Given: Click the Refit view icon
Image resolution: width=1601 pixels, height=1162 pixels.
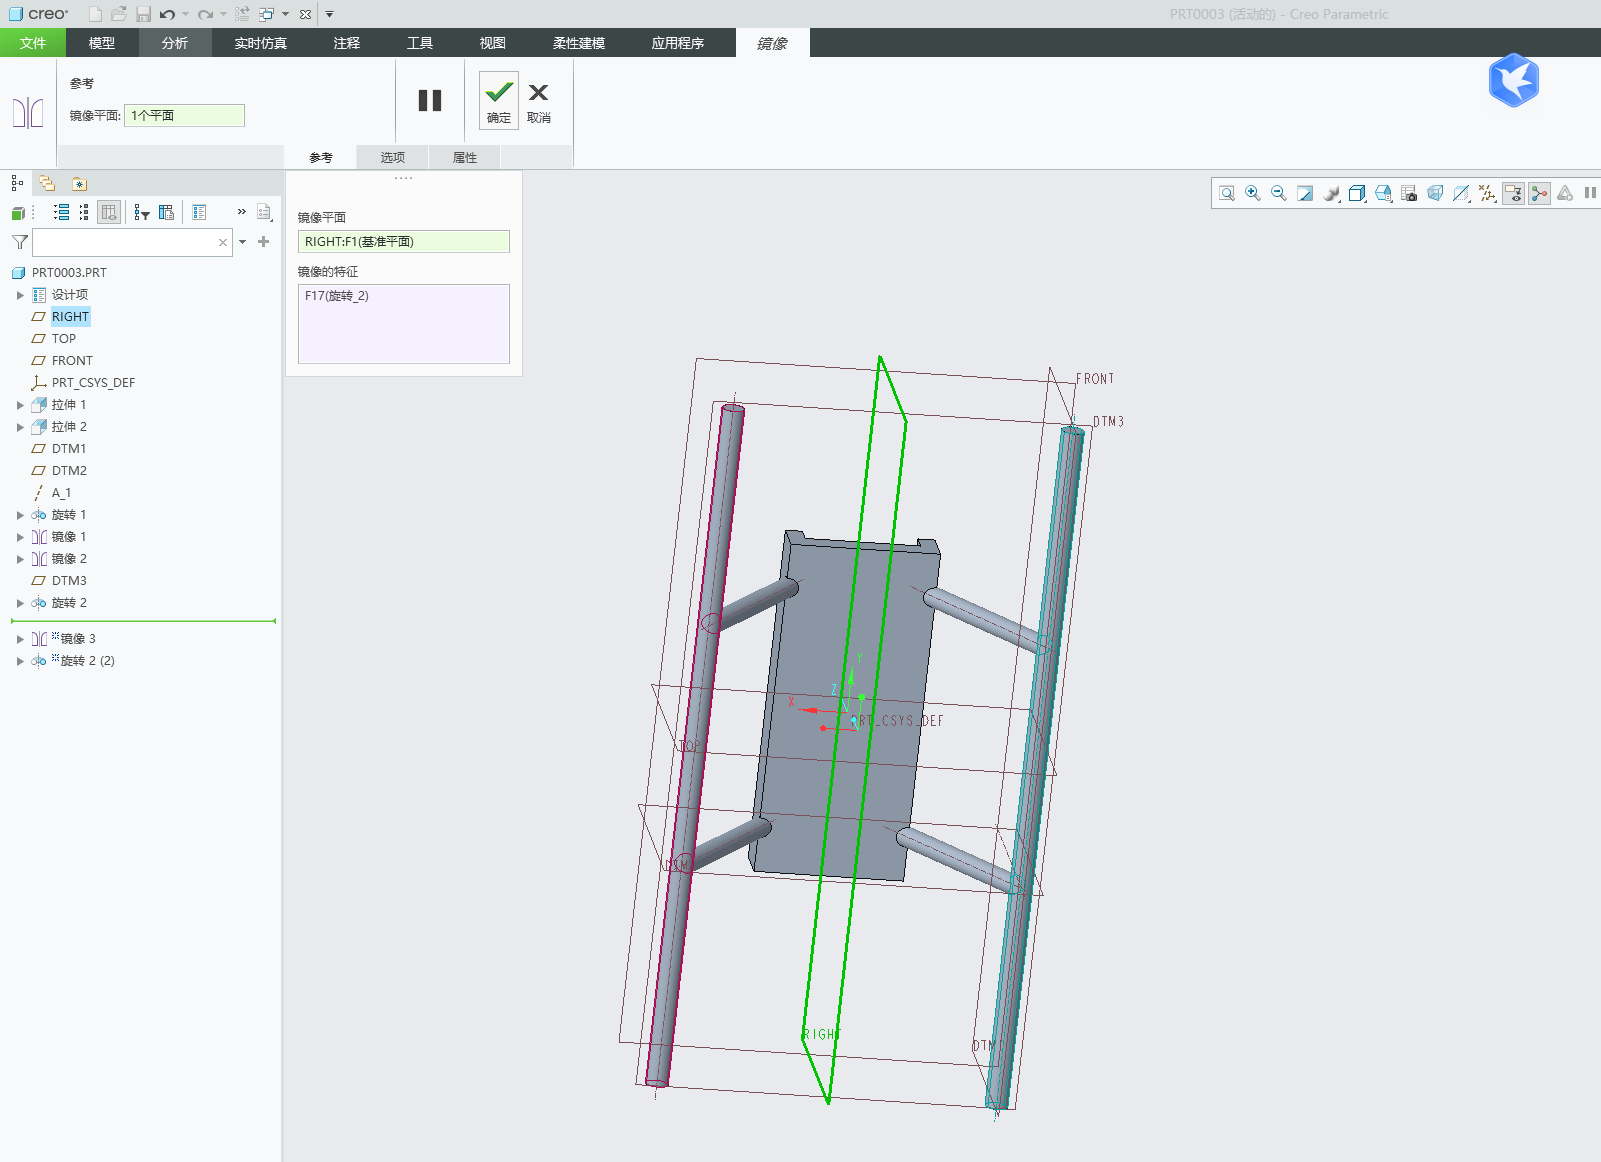Looking at the screenshot, I should point(1227,193).
